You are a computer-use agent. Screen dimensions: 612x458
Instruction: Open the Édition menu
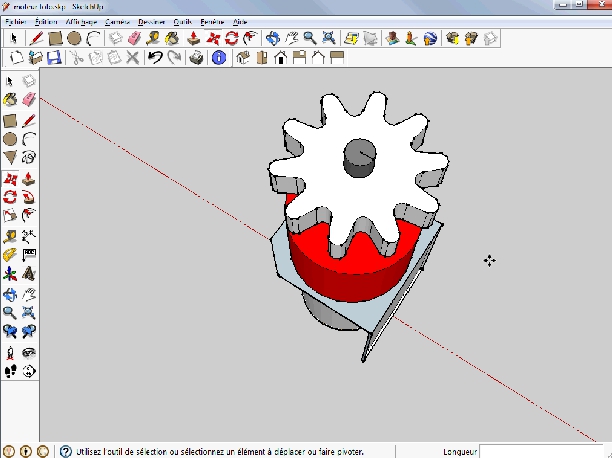pyautogui.click(x=46, y=22)
